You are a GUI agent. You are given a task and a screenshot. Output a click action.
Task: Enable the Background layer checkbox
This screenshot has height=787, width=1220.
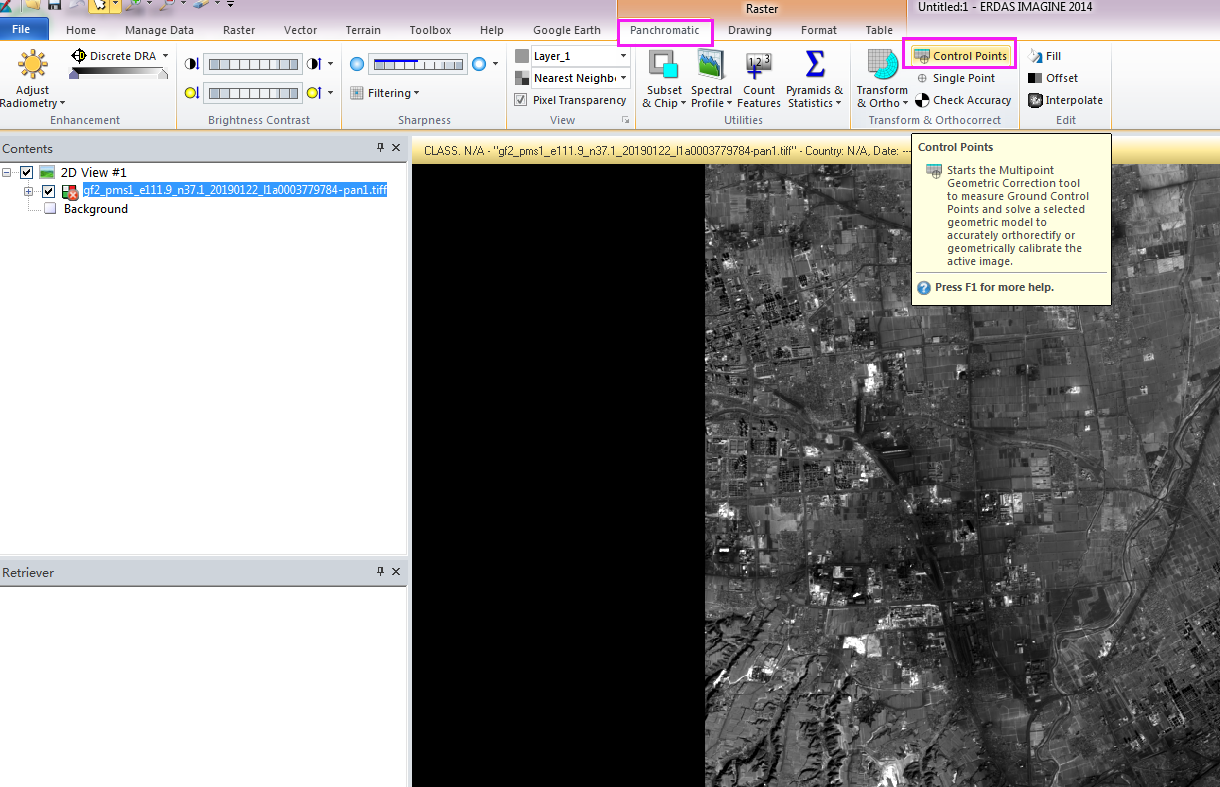[x=50, y=209]
